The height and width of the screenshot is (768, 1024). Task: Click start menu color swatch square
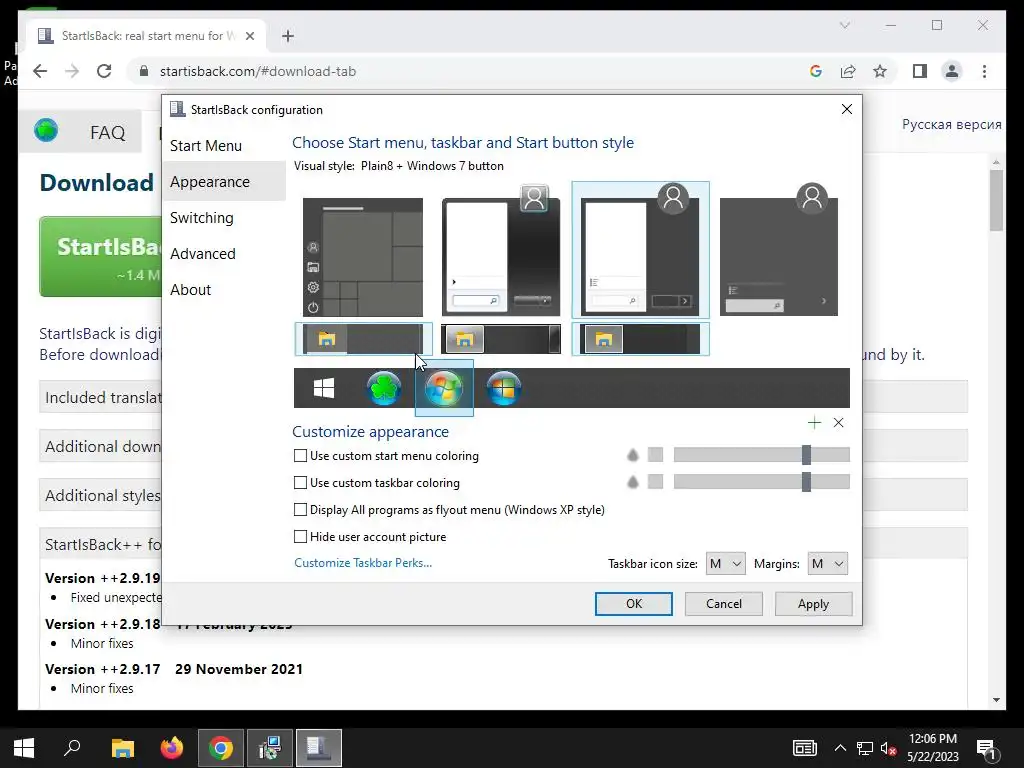tap(655, 455)
